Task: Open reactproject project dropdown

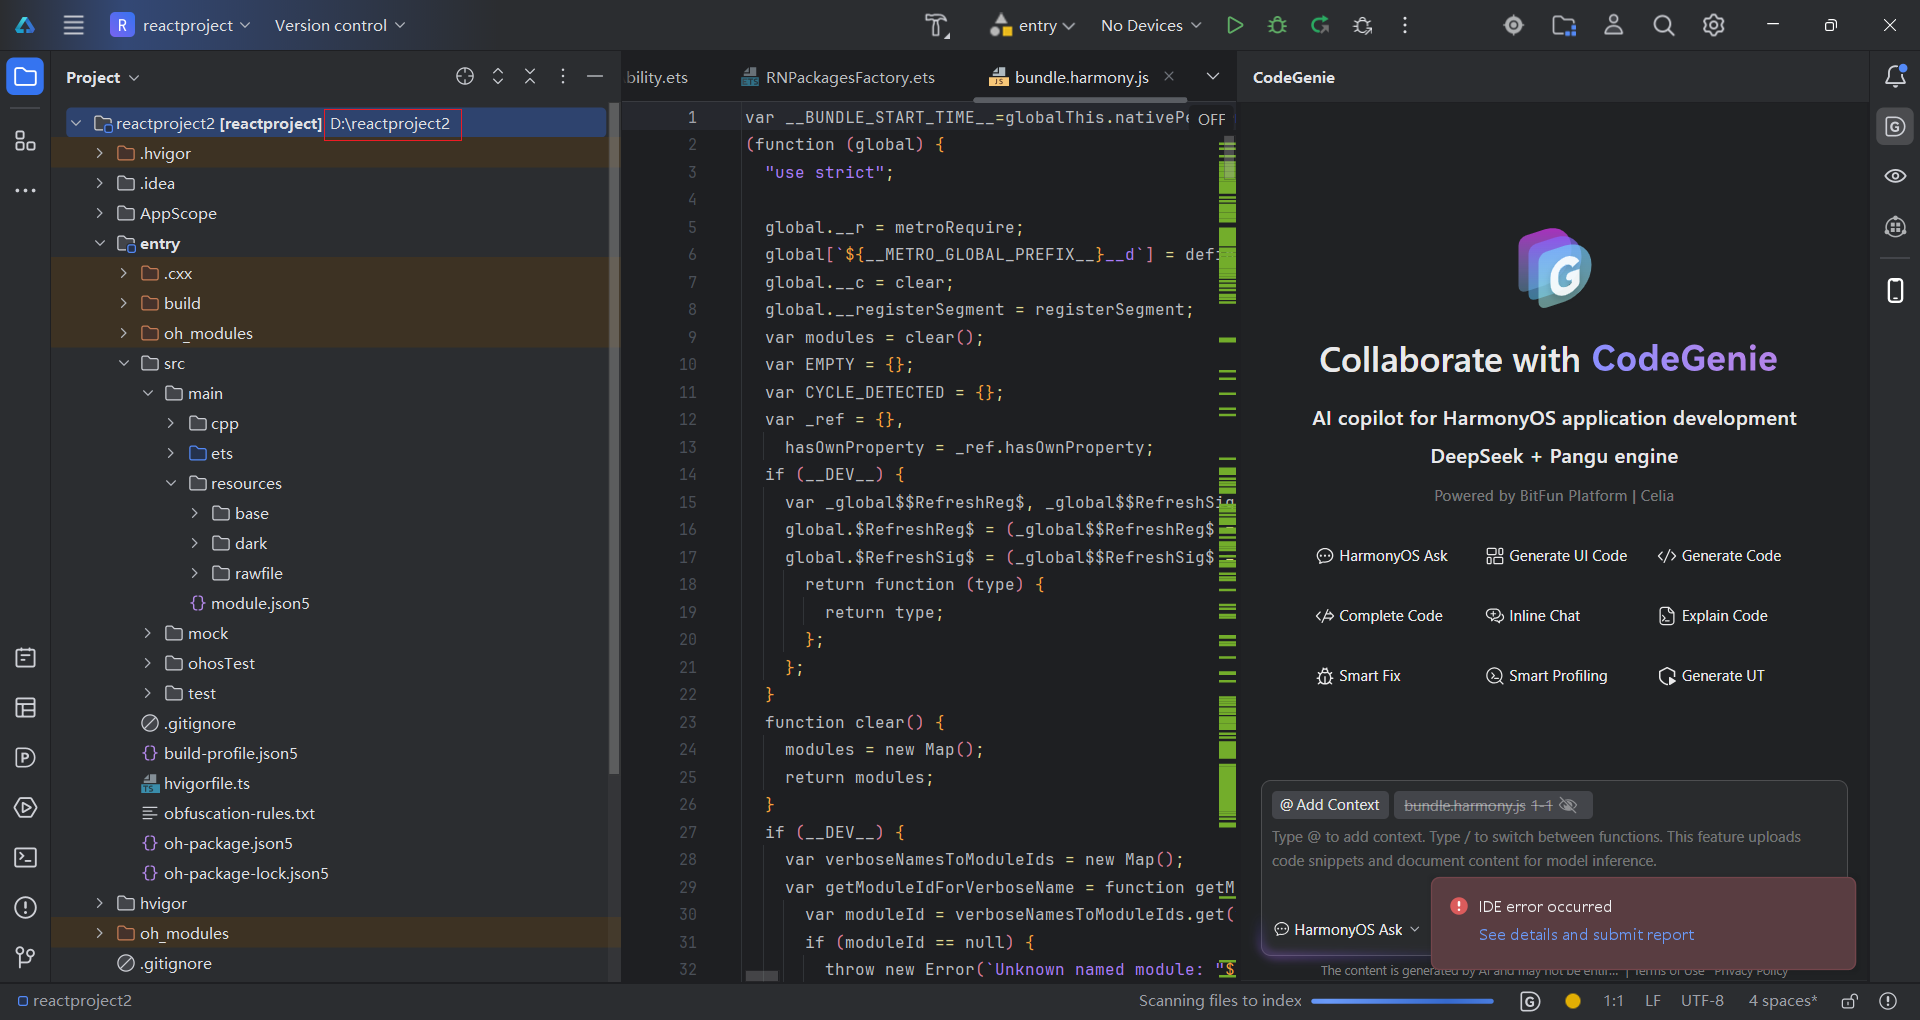Action: 181,25
